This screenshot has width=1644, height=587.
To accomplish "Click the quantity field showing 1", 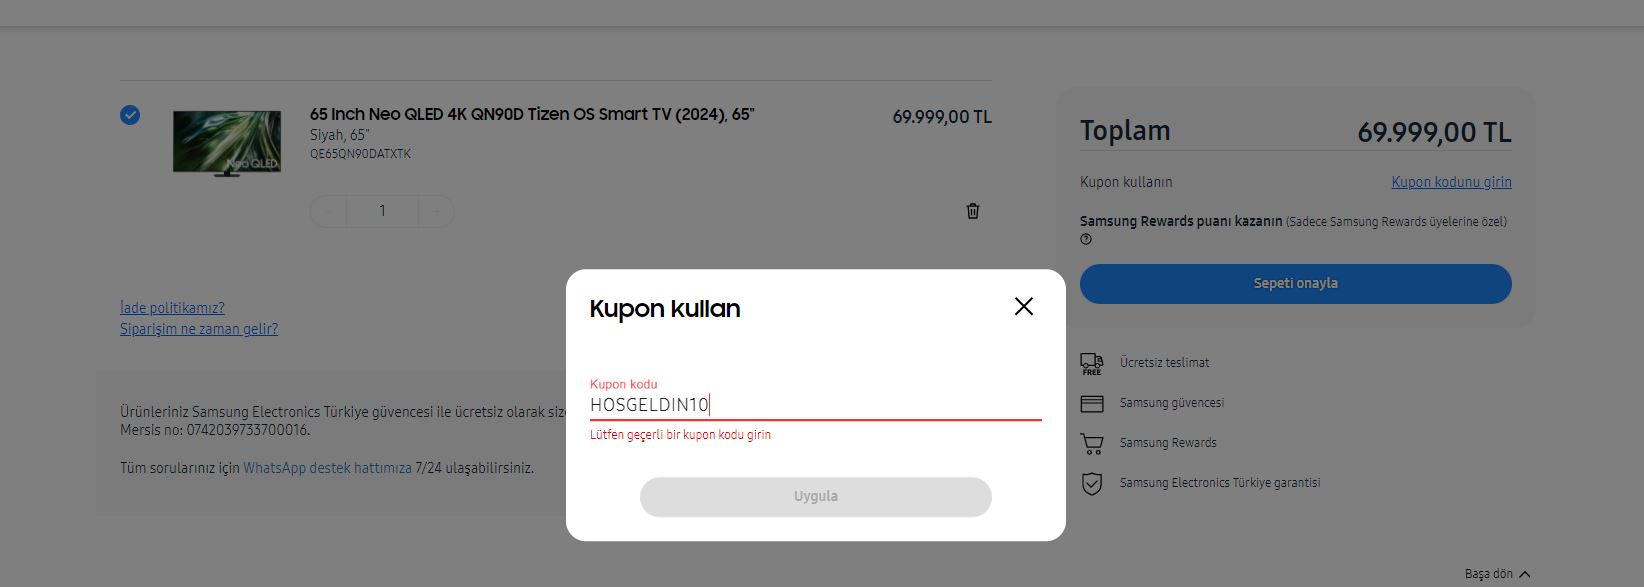I will 382,211.
